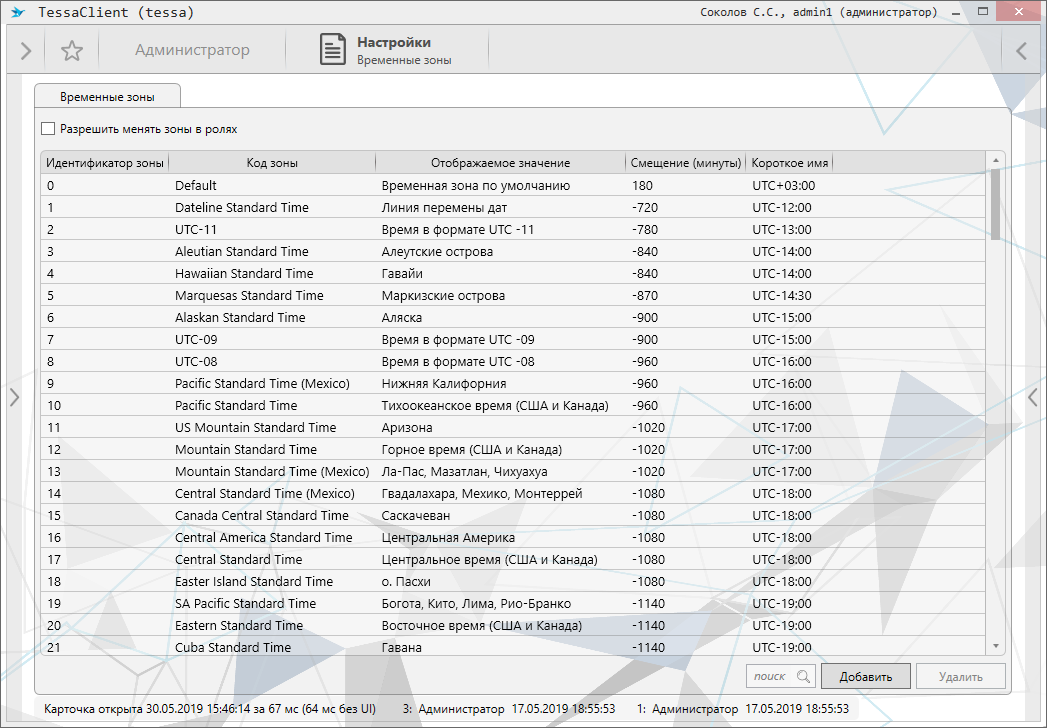Click the scroll-up arrow of the zones table

[995, 161]
